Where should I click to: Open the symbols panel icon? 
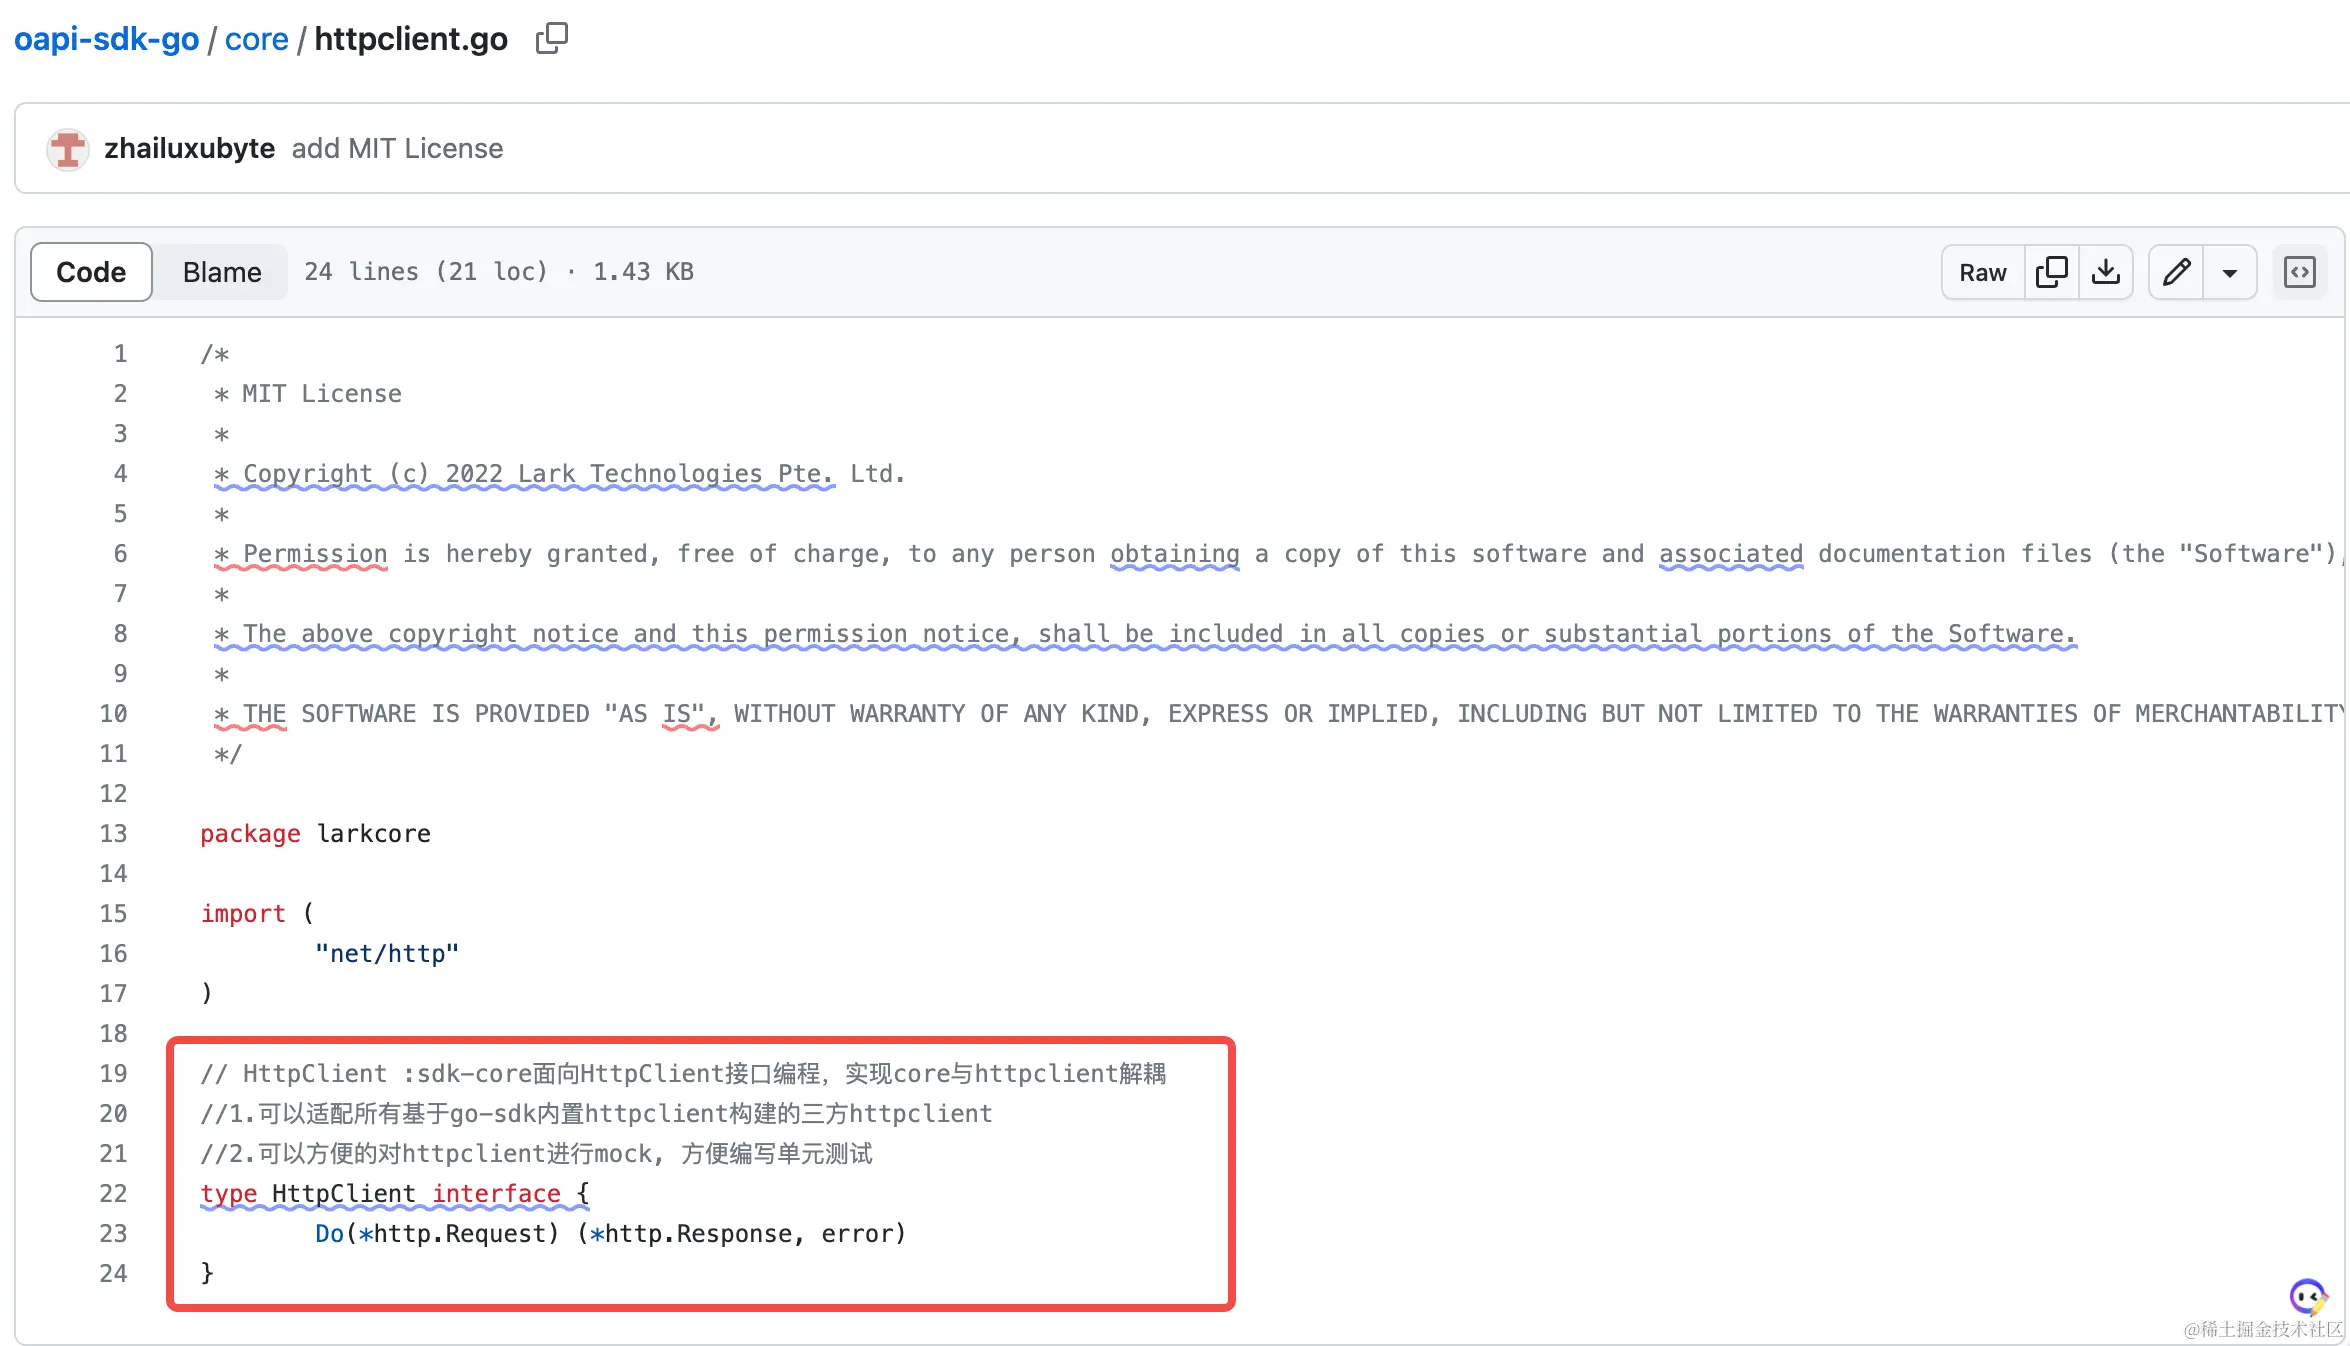point(2299,272)
